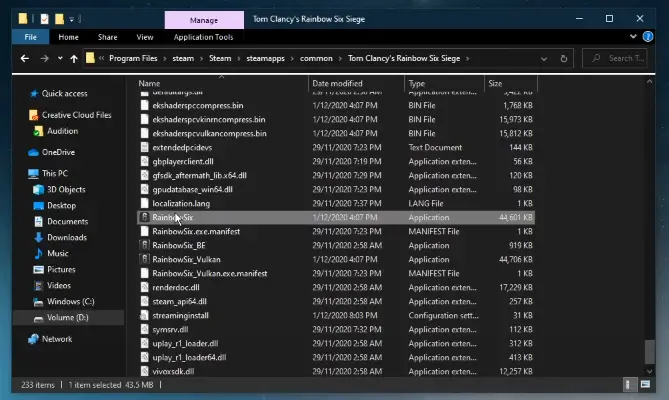Image resolution: width=669 pixels, height=400 pixels.
Task: Click the search box
Action: 615,58
